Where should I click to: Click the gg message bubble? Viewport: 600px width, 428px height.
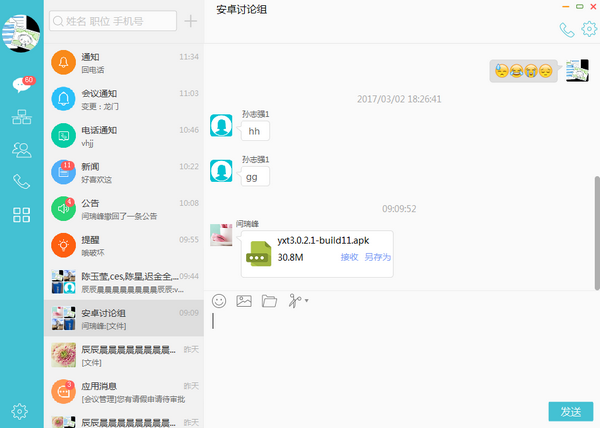coord(255,177)
